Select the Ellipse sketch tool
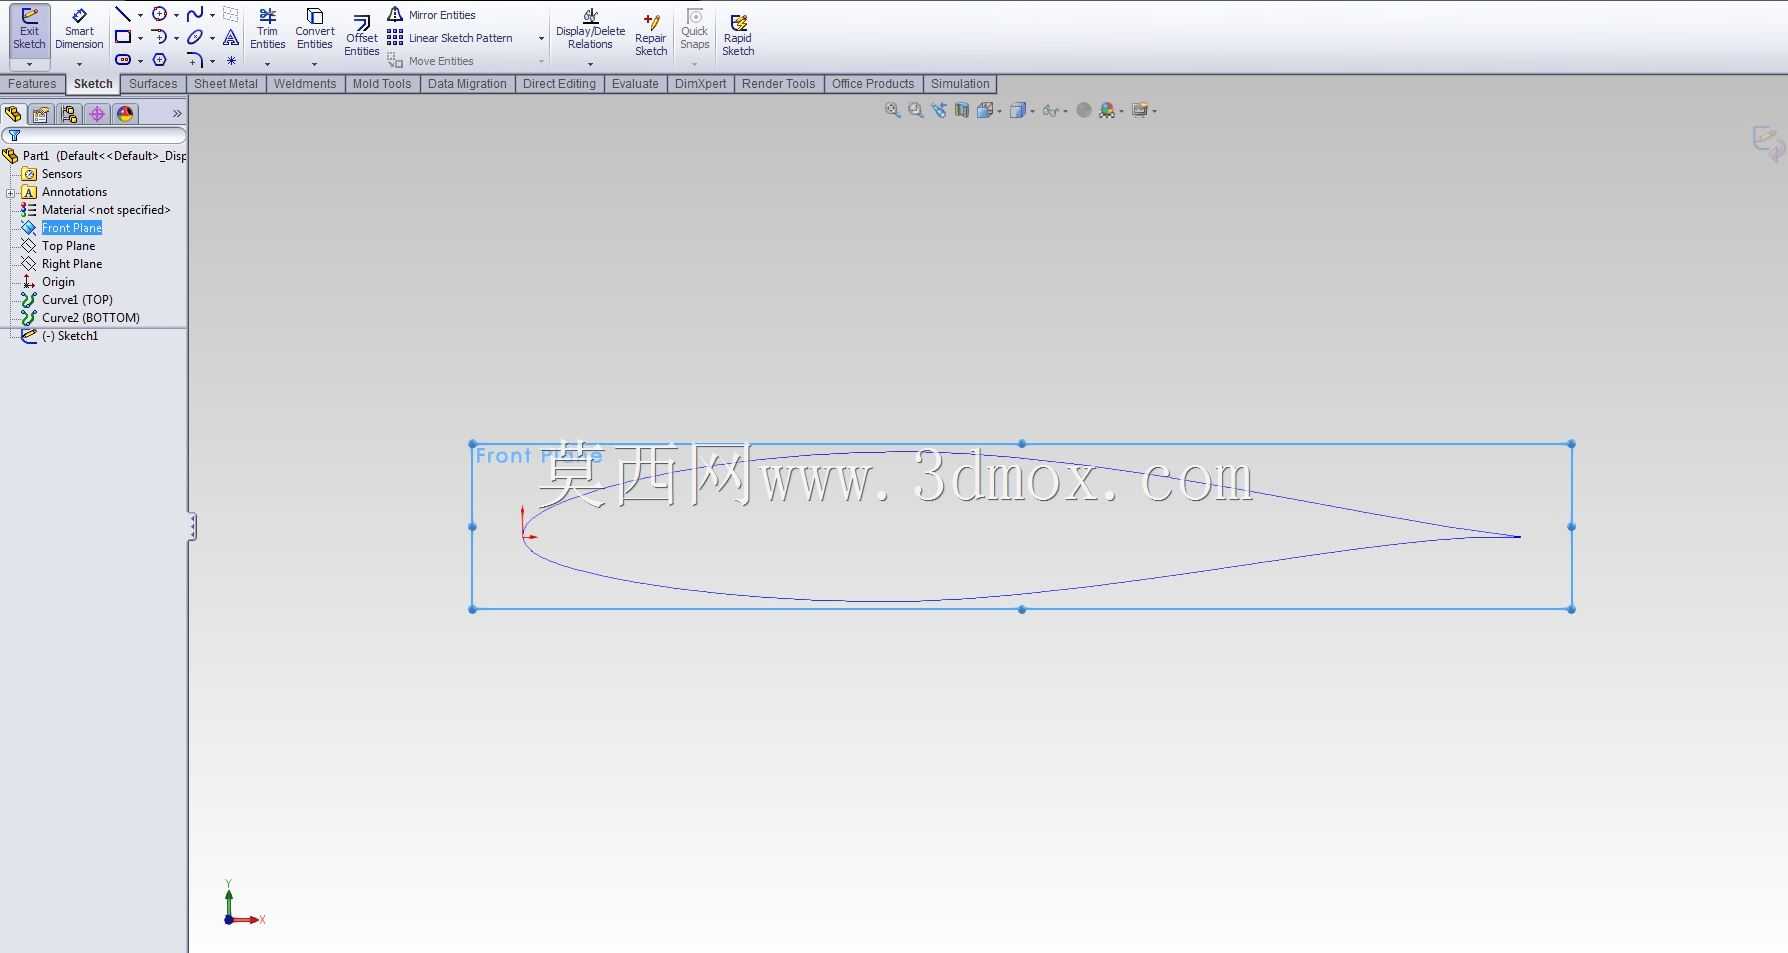1788x953 pixels. 195,37
